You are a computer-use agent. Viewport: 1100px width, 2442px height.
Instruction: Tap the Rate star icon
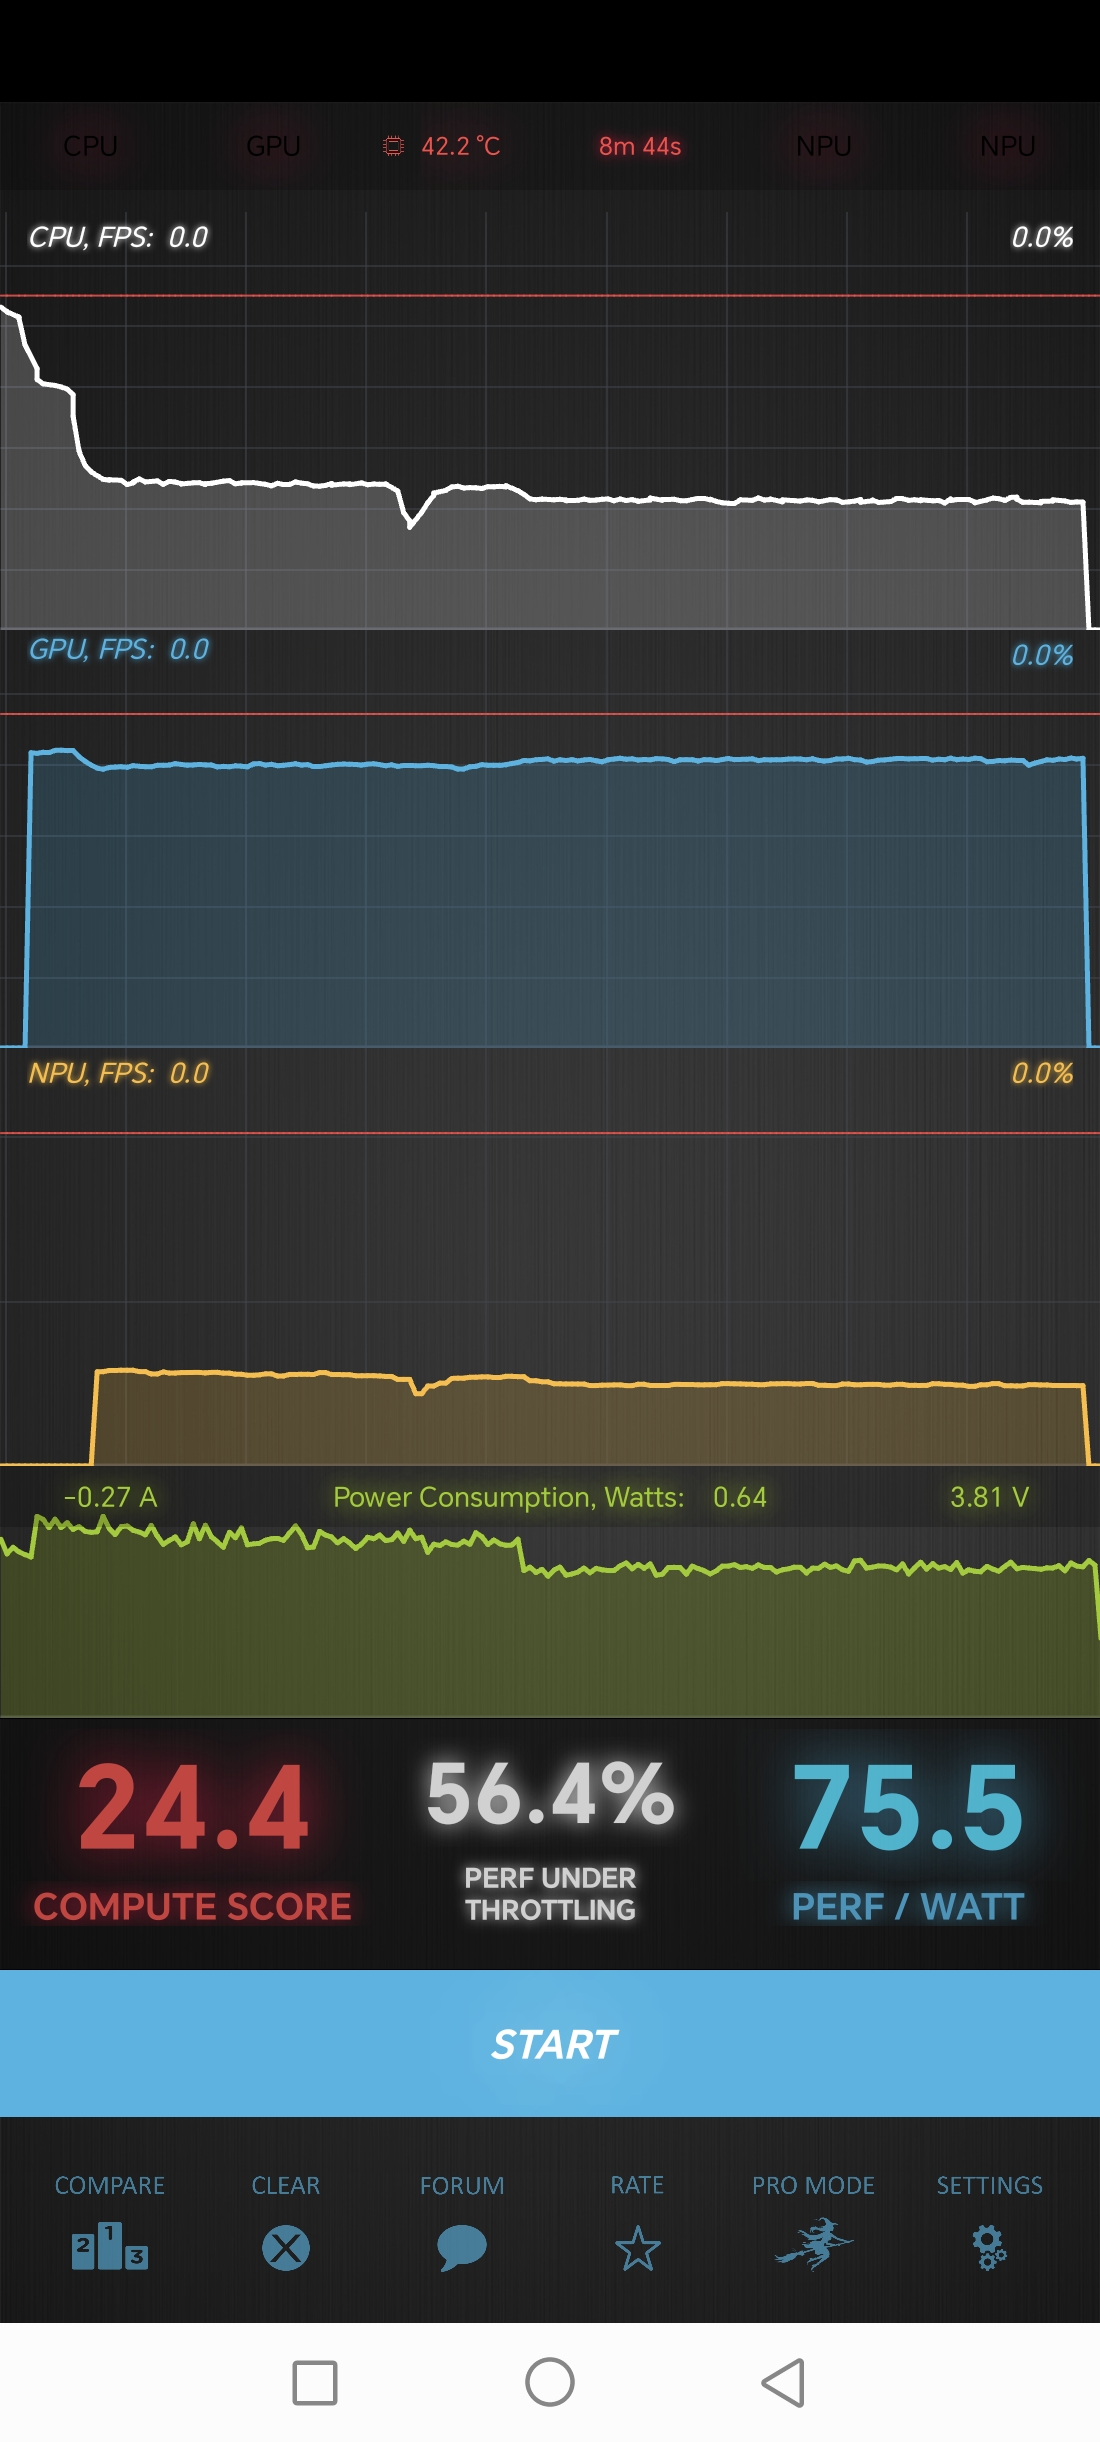[638, 2248]
